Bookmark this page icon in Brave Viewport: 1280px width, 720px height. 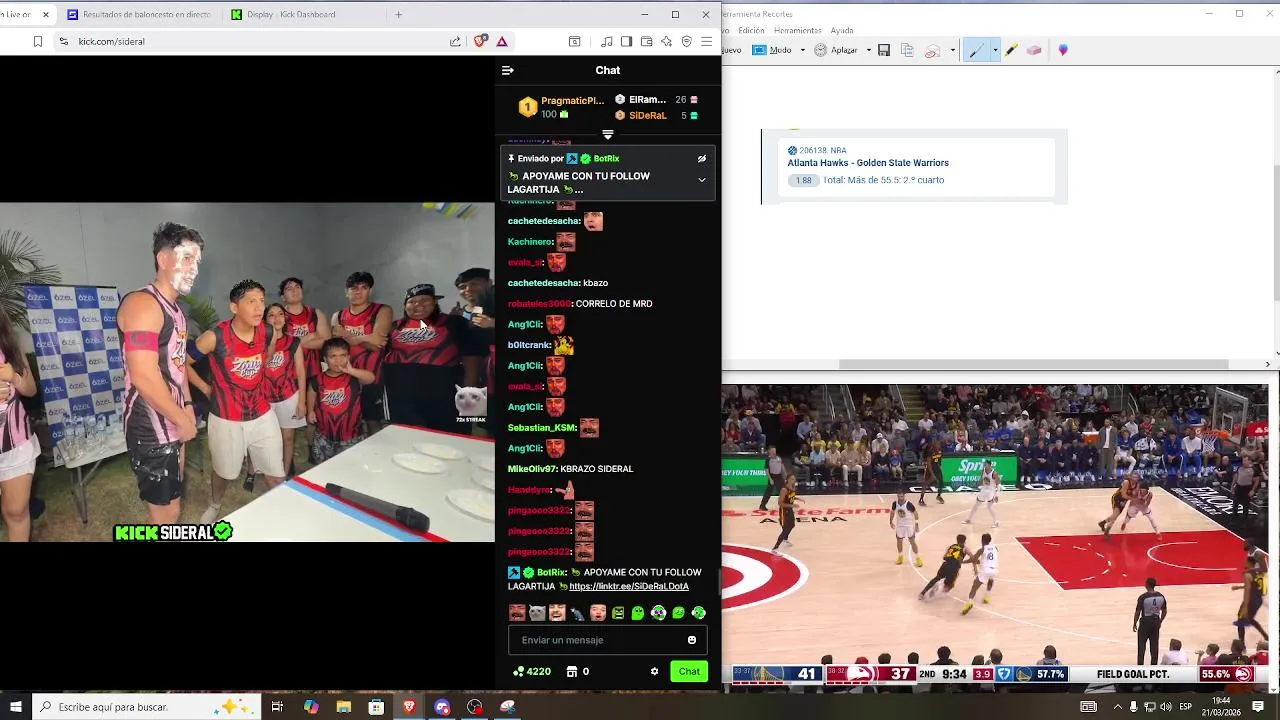coord(37,41)
